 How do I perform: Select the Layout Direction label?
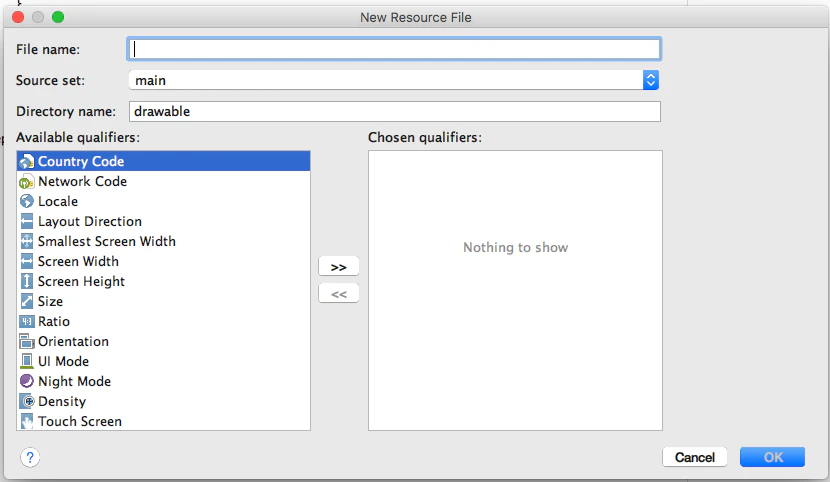[x=90, y=222]
